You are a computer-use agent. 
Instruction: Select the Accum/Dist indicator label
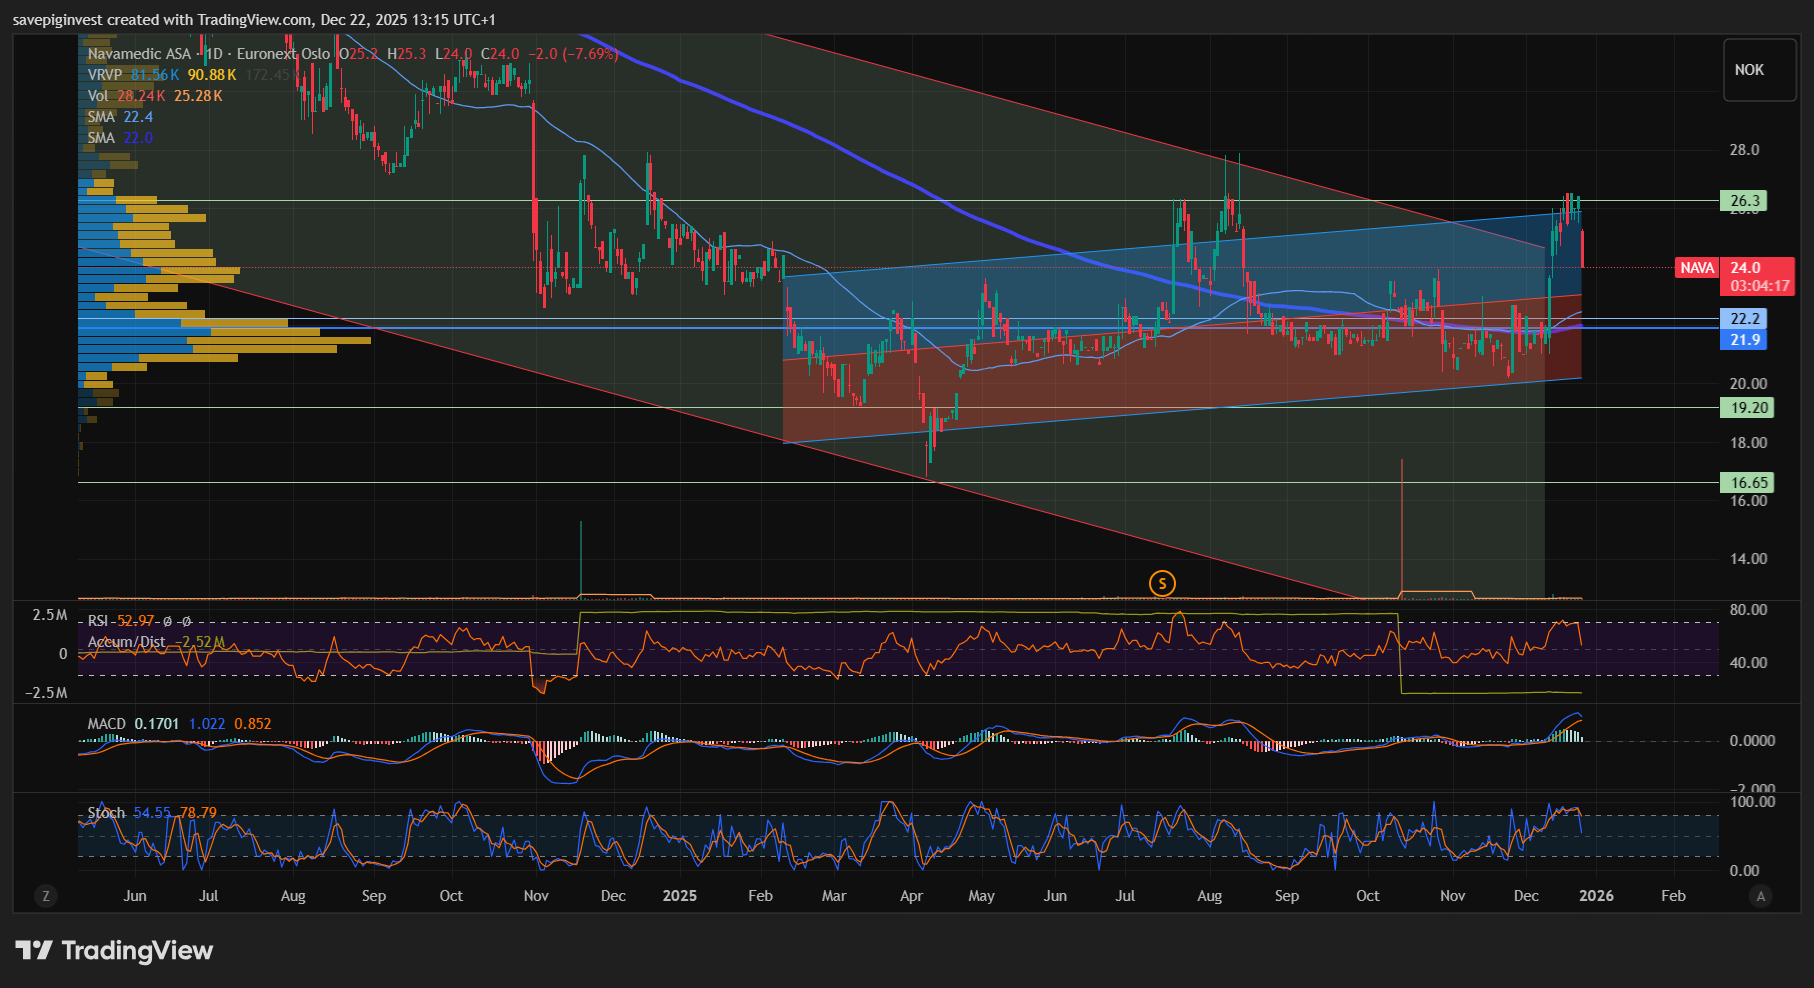click(x=126, y=642)
